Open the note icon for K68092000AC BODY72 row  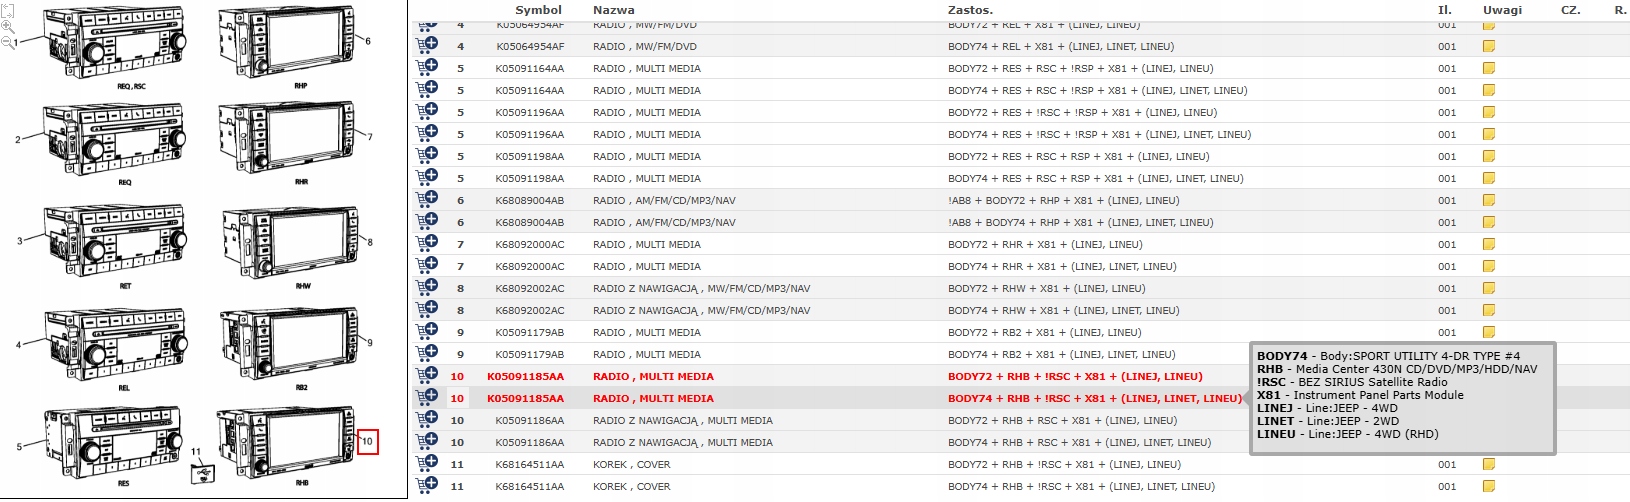[x=1488, y=244]
